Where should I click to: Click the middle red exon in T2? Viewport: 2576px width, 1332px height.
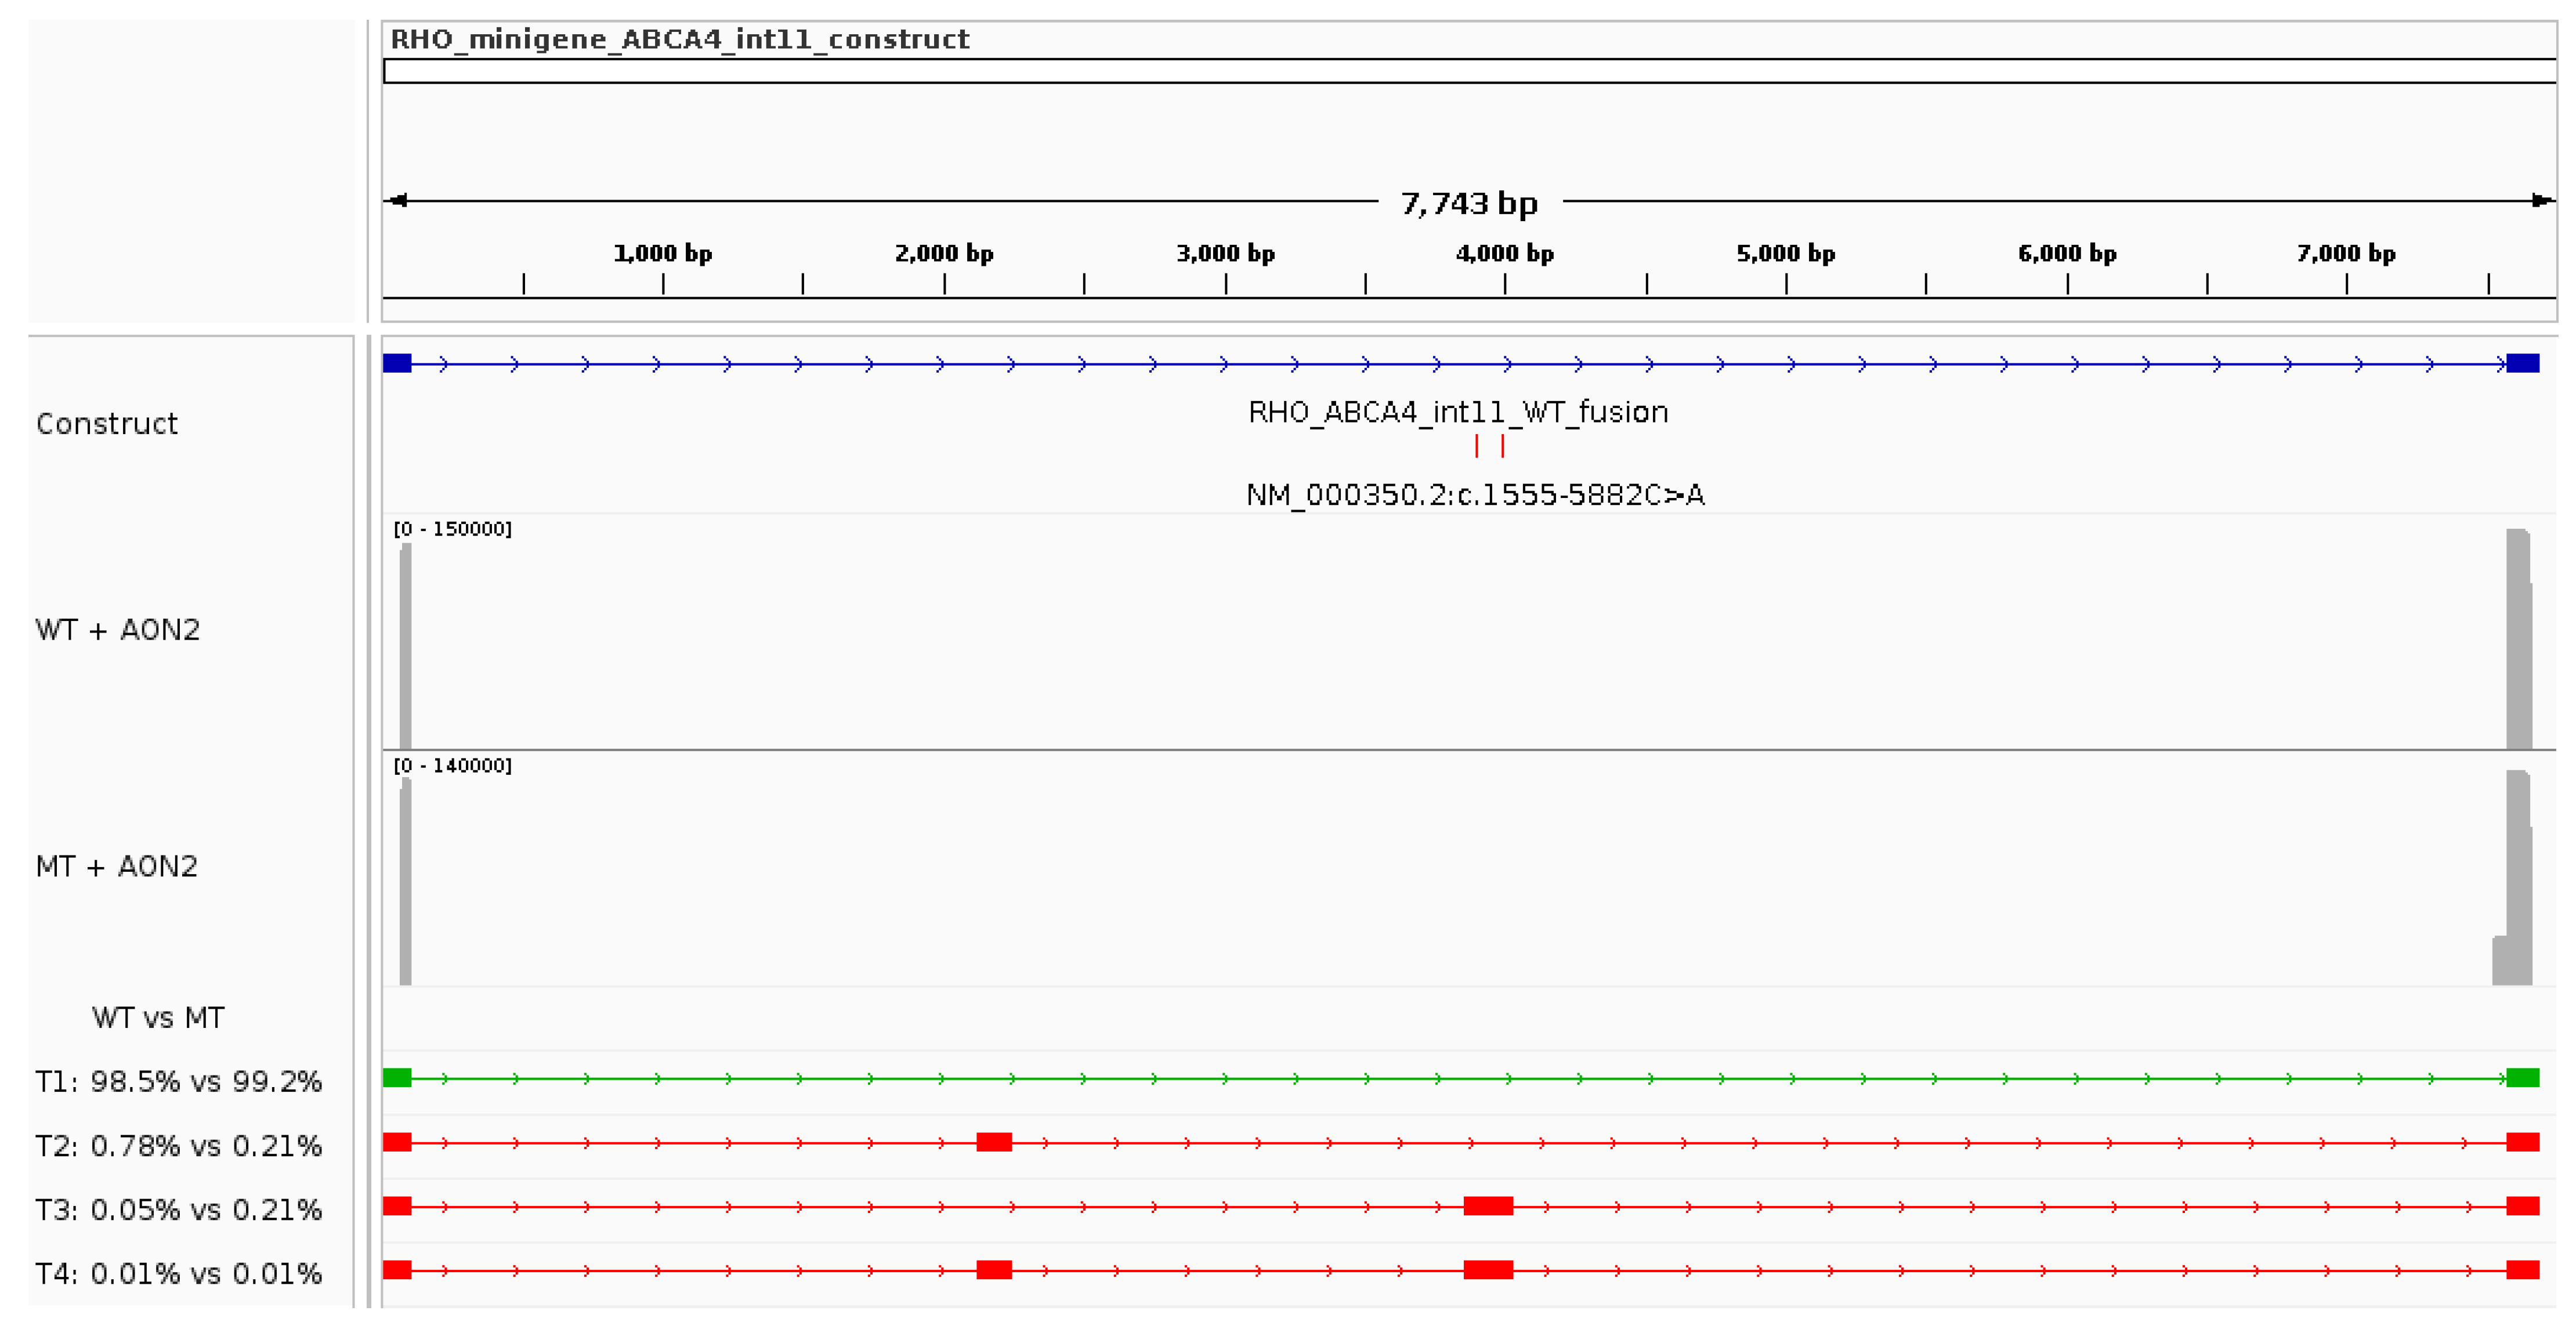[994, 1142]
